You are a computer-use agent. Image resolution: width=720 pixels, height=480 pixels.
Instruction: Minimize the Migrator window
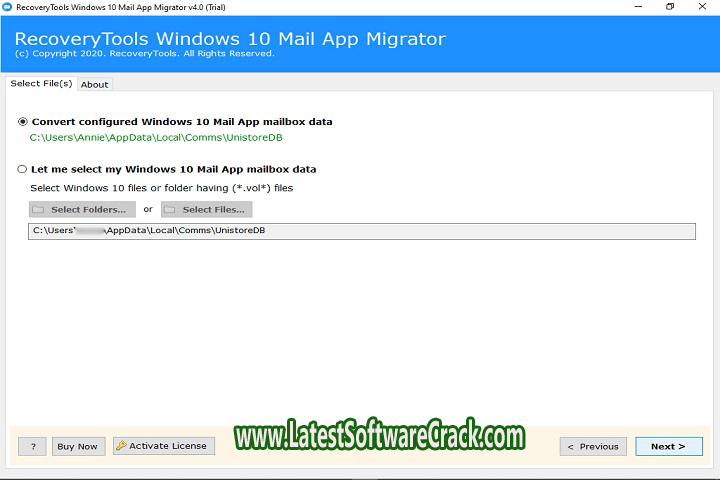click(638, 6)
